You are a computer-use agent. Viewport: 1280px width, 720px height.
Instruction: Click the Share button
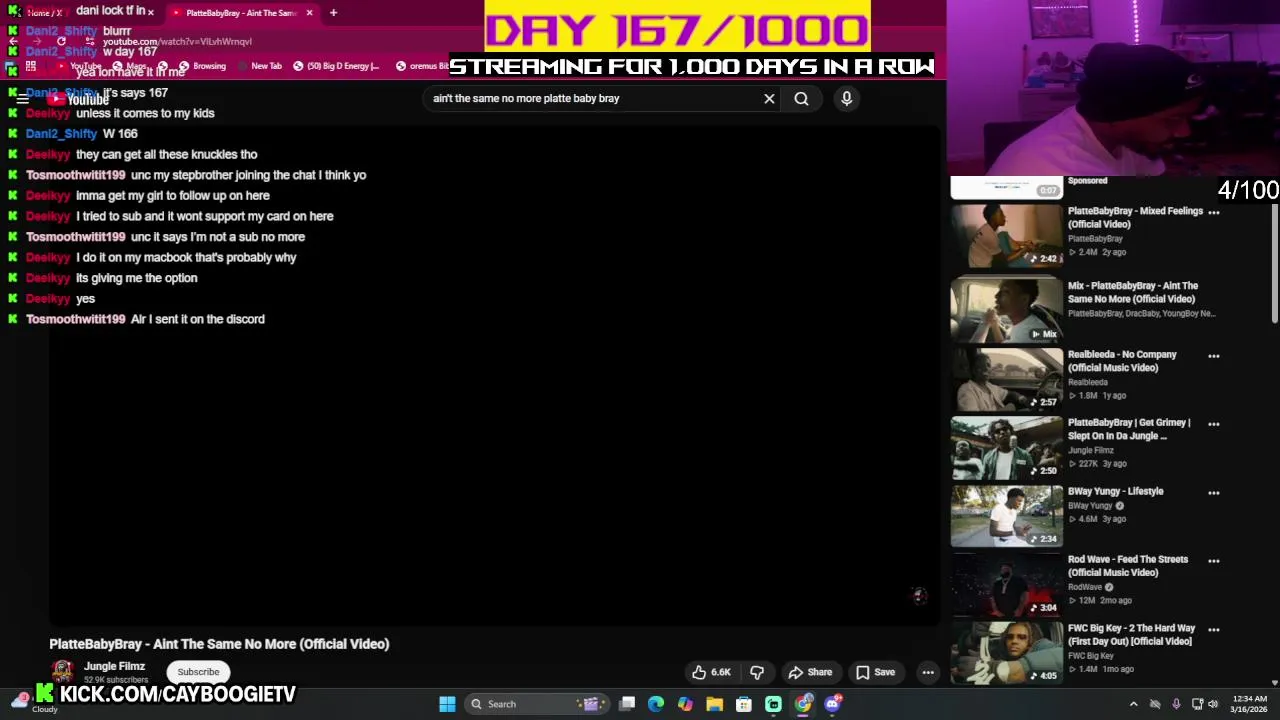tap(810, 672)
